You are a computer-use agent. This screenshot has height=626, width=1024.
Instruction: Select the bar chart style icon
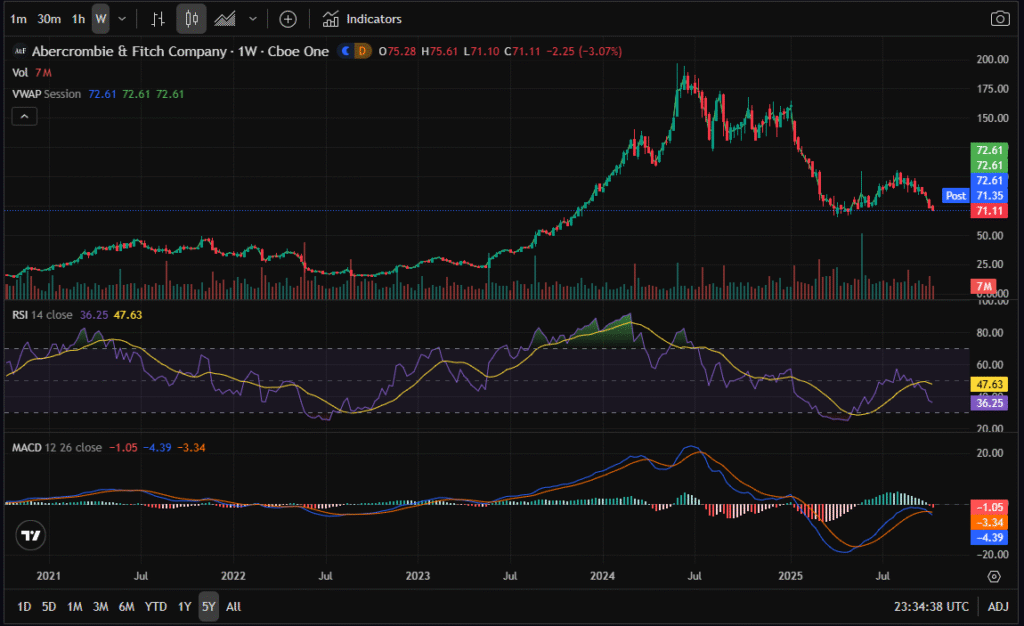pos(157,19)
